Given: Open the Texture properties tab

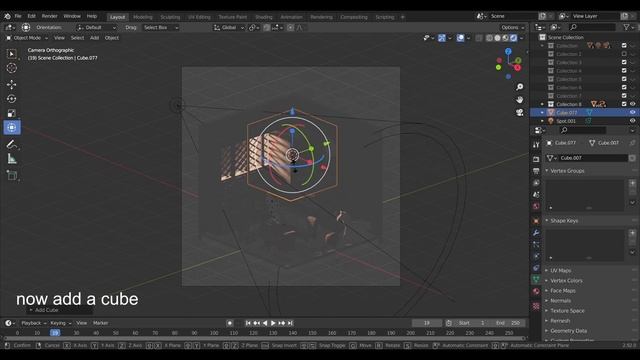Looking at the screenshot, I should [x=536, y=306].
